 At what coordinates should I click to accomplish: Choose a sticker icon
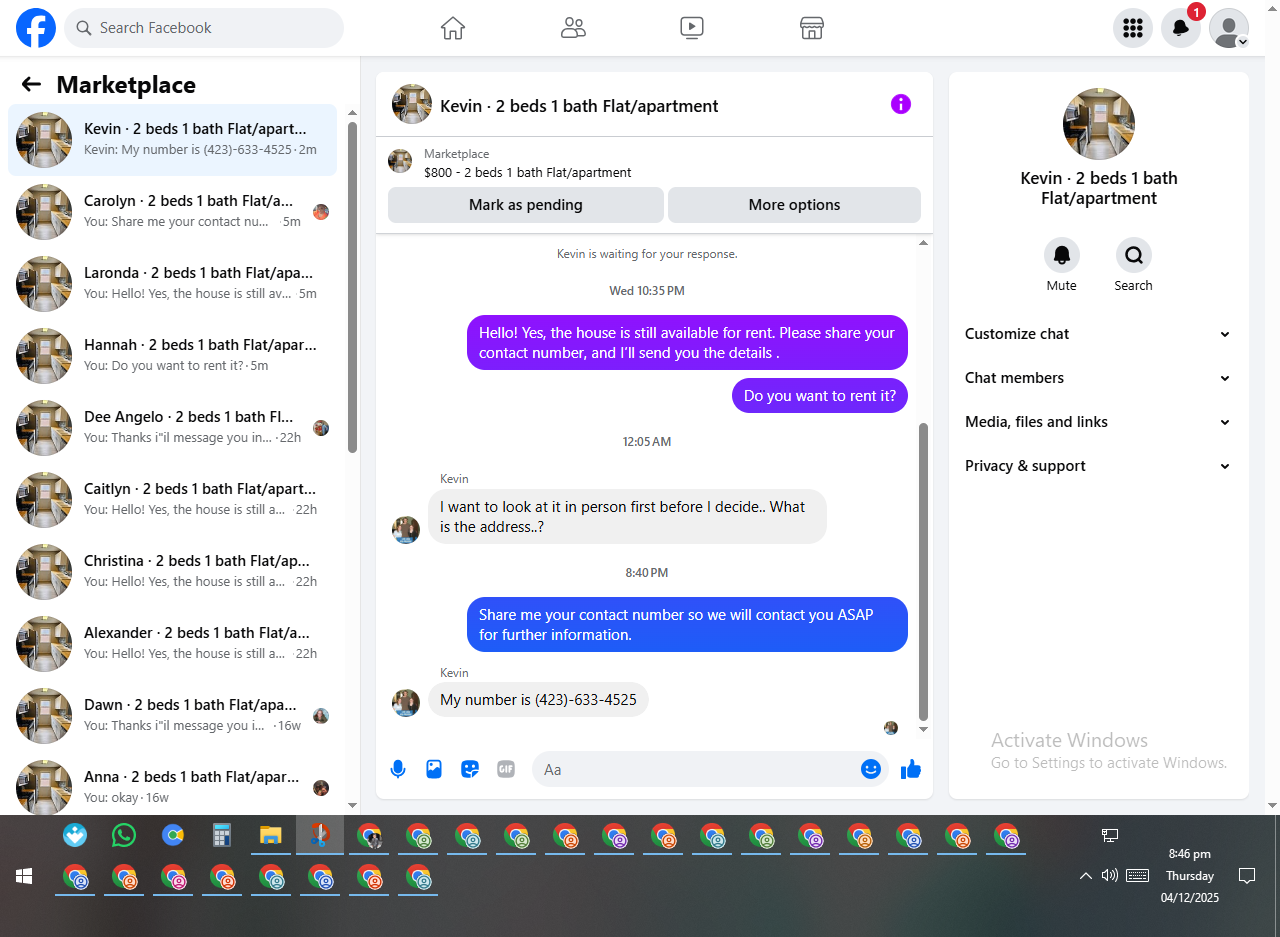tap(470, 769)
